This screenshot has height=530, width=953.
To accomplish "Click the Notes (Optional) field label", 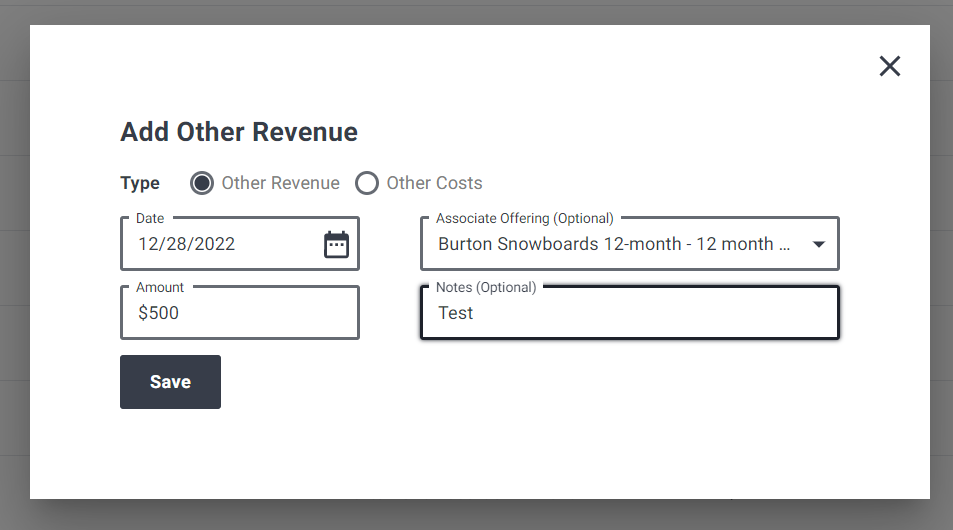I will coord(486,287).
